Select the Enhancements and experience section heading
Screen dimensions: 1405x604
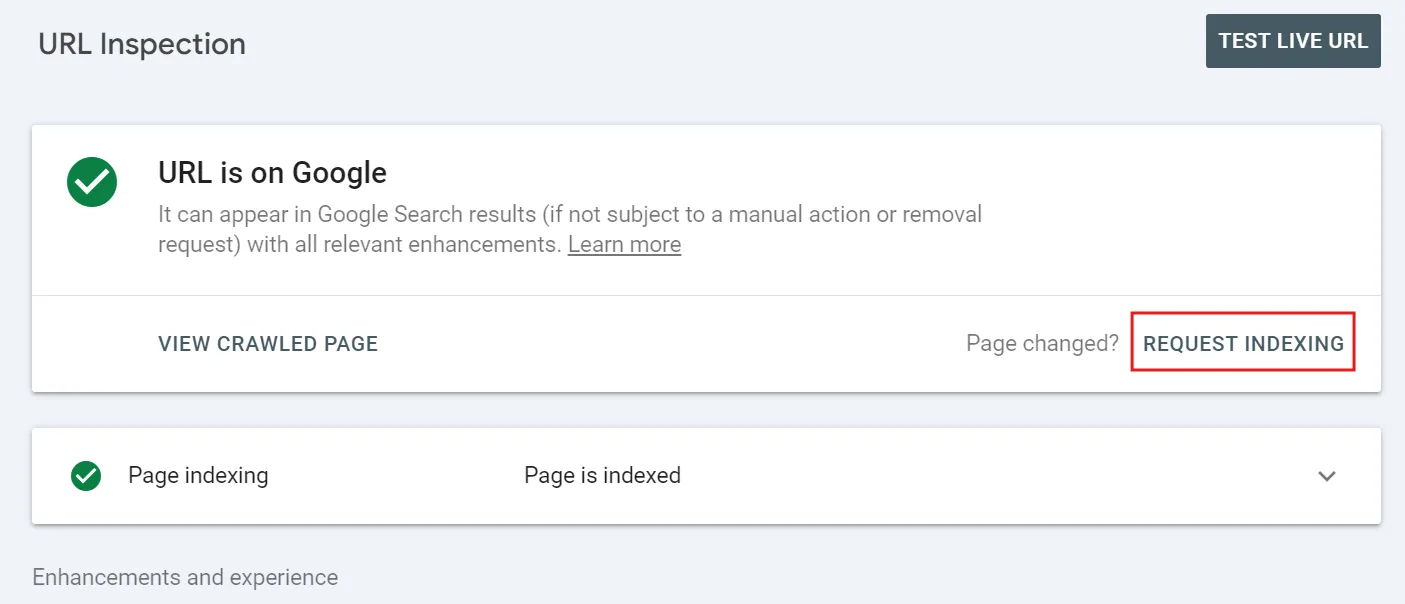coord(185,578)
